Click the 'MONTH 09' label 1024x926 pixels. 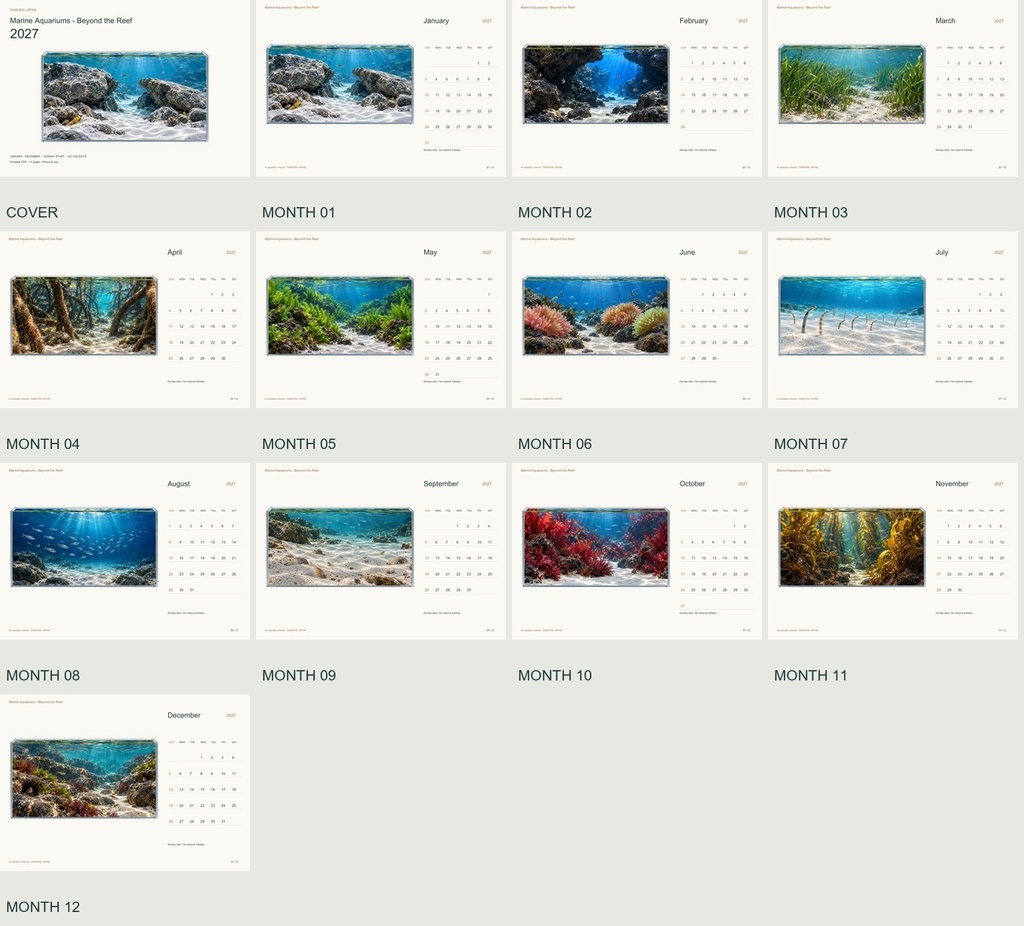(298, 675)
